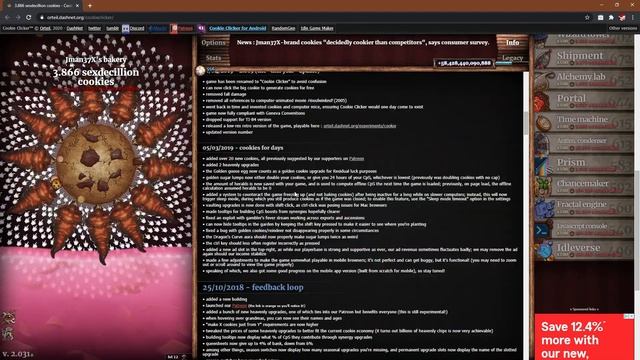Open the retro version experiments link
This screenshot has width=640, height=360.
point(360,126)
